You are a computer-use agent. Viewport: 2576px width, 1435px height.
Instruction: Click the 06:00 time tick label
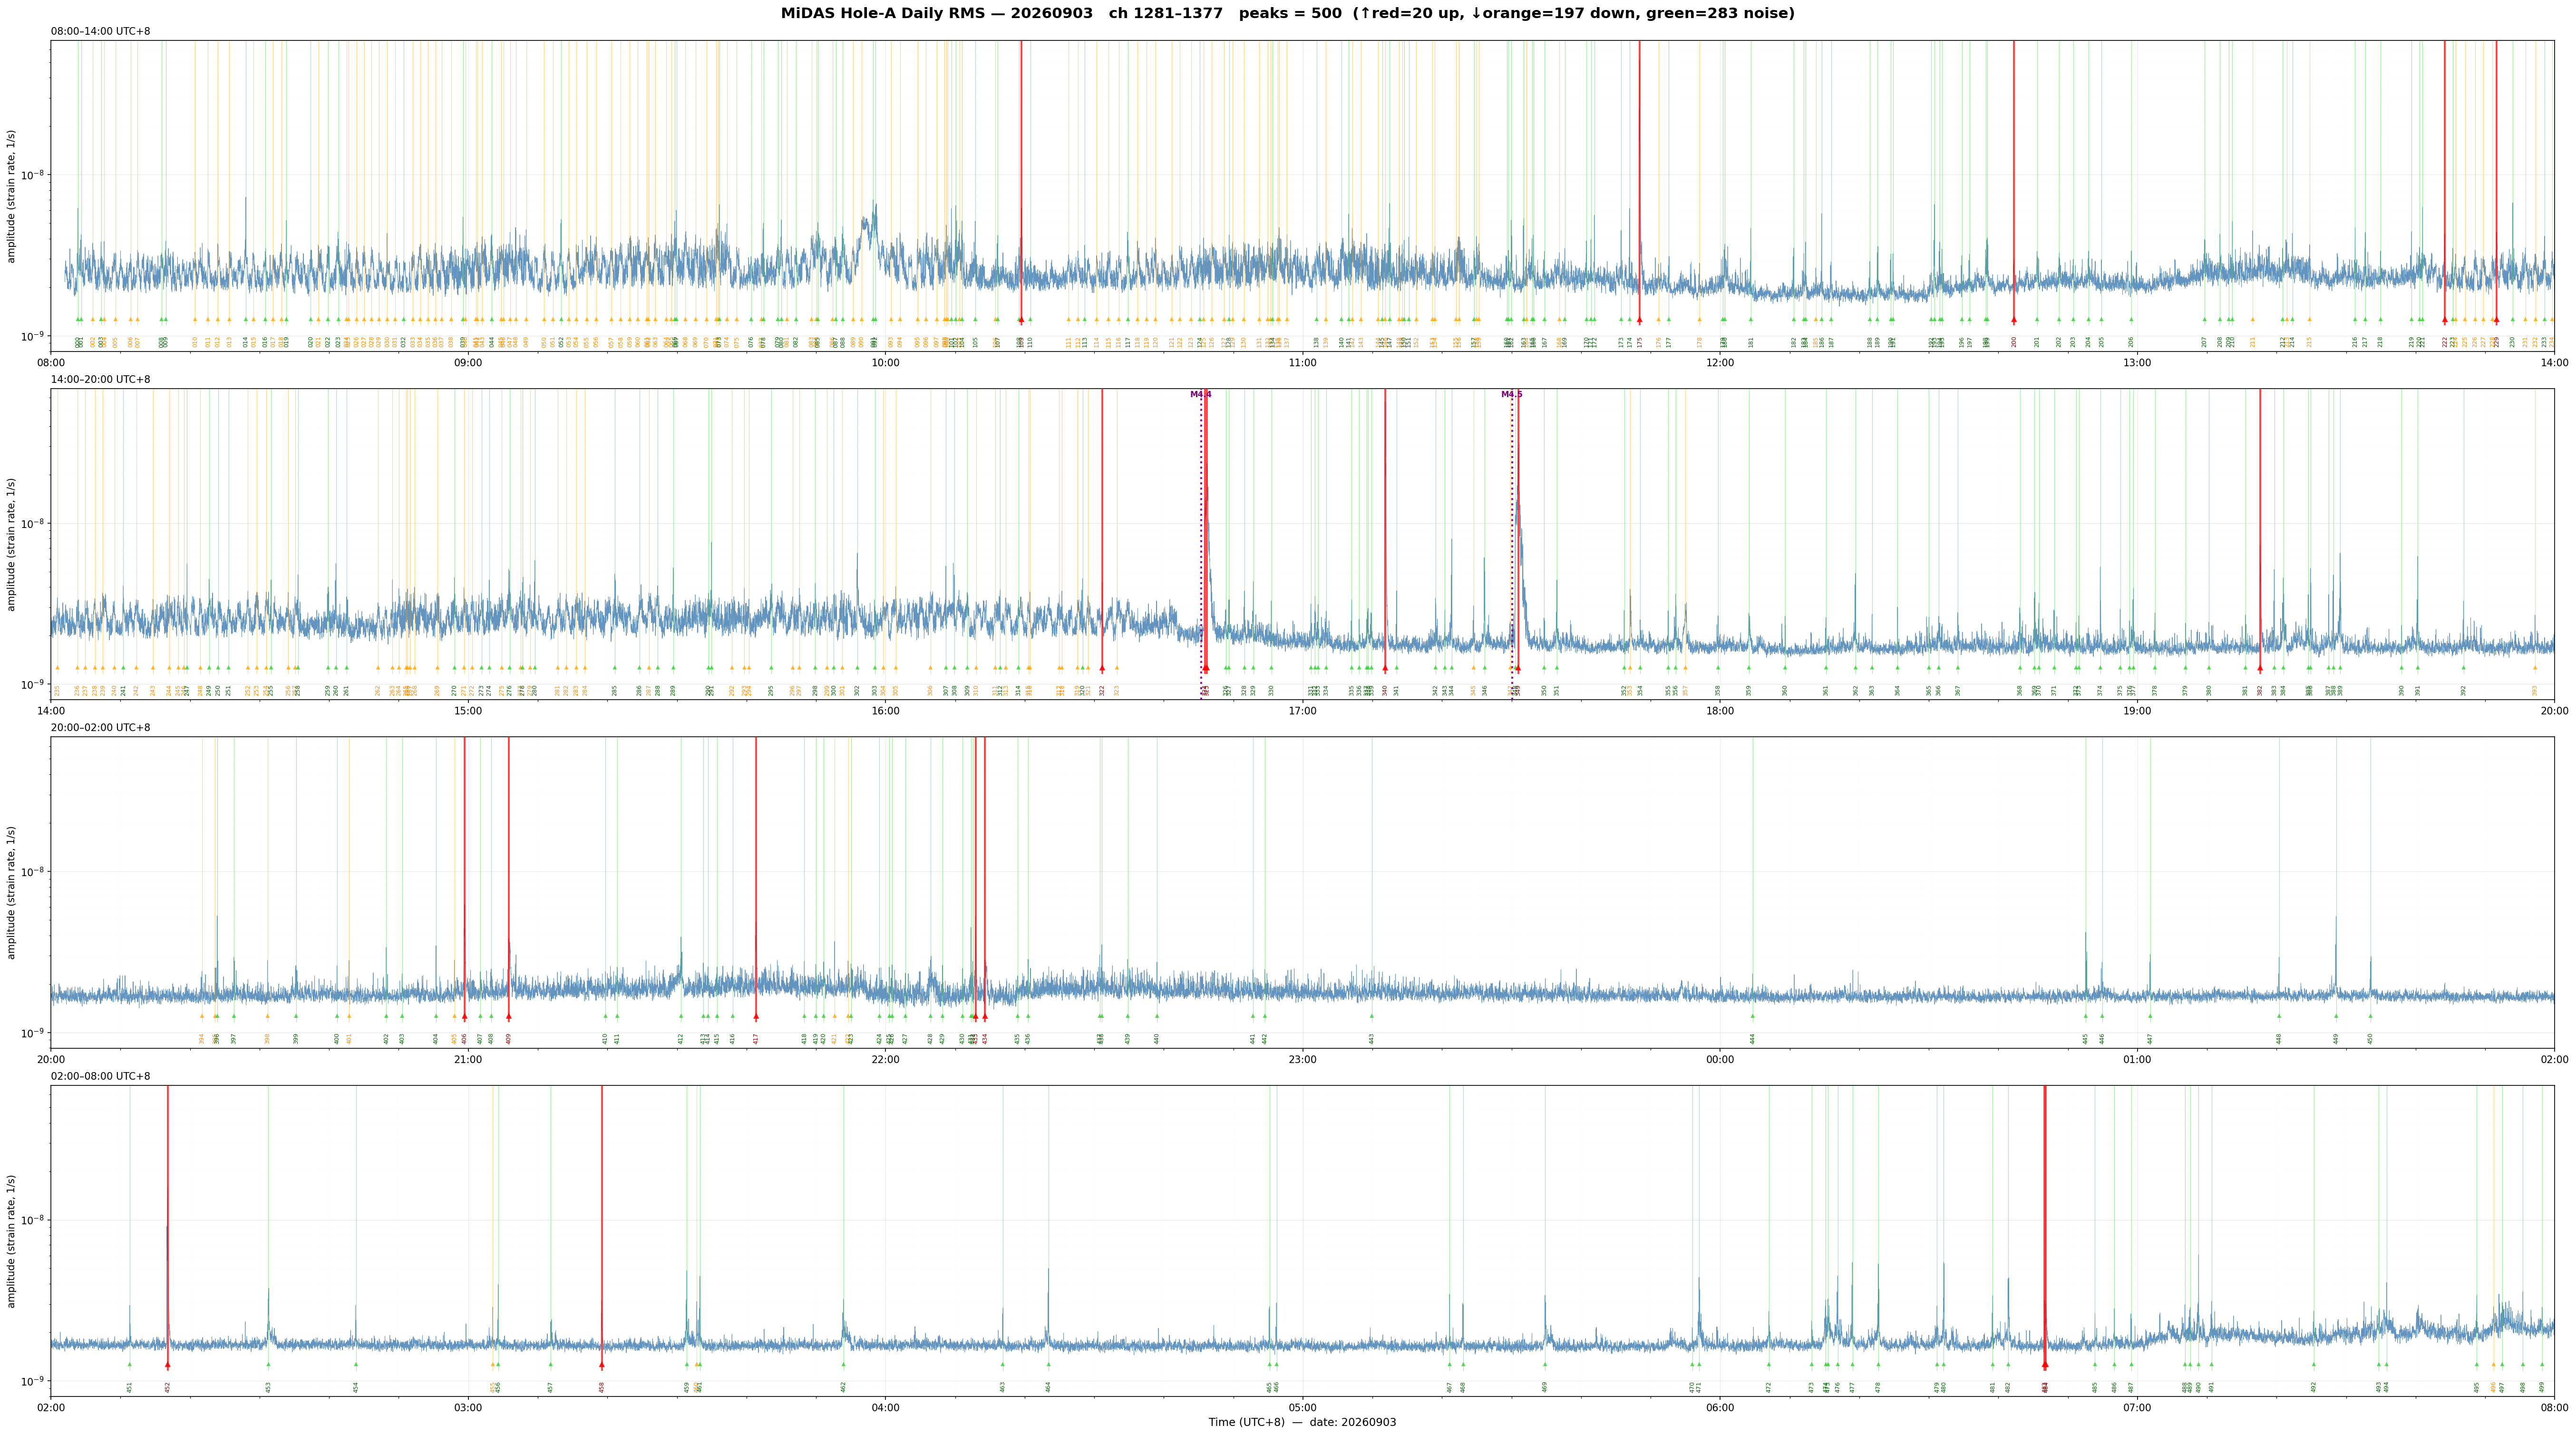pyautogui.click(x=1720, y=1408)
